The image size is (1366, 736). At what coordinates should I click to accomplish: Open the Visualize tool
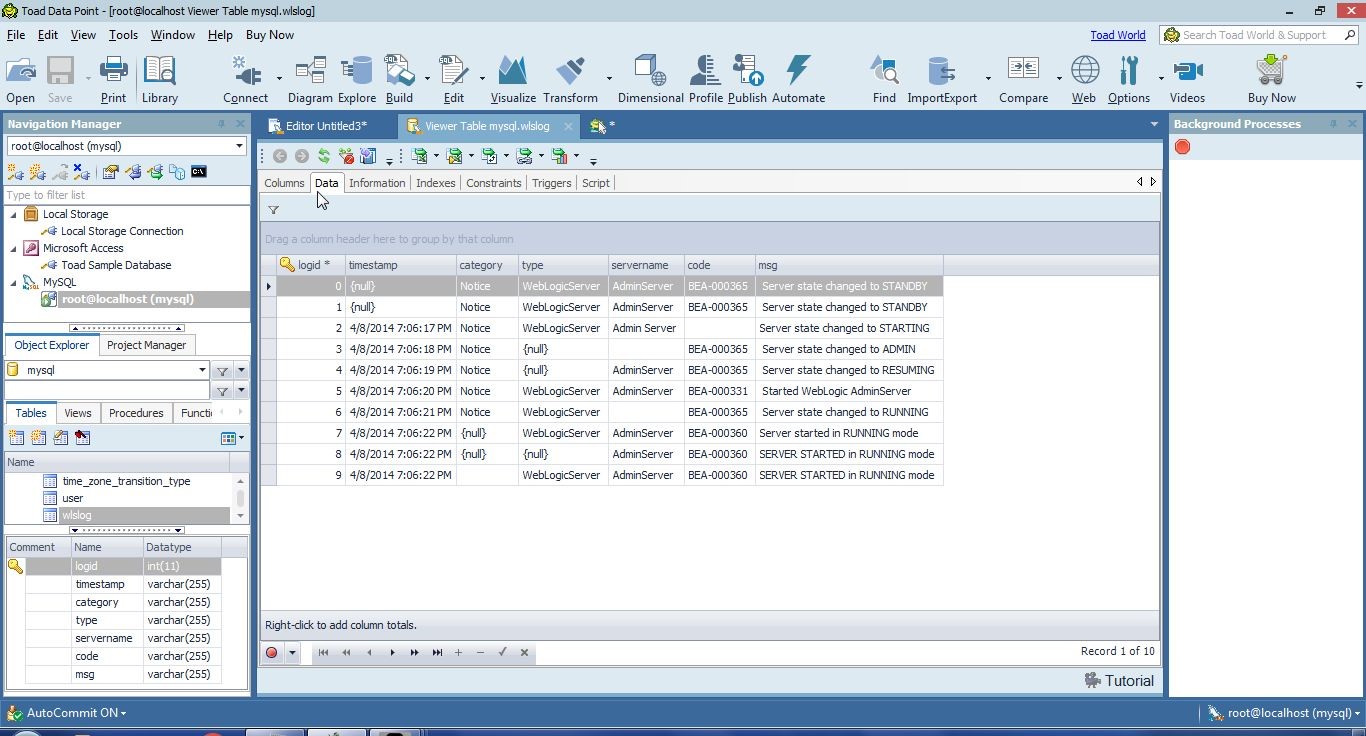point(513,80)
